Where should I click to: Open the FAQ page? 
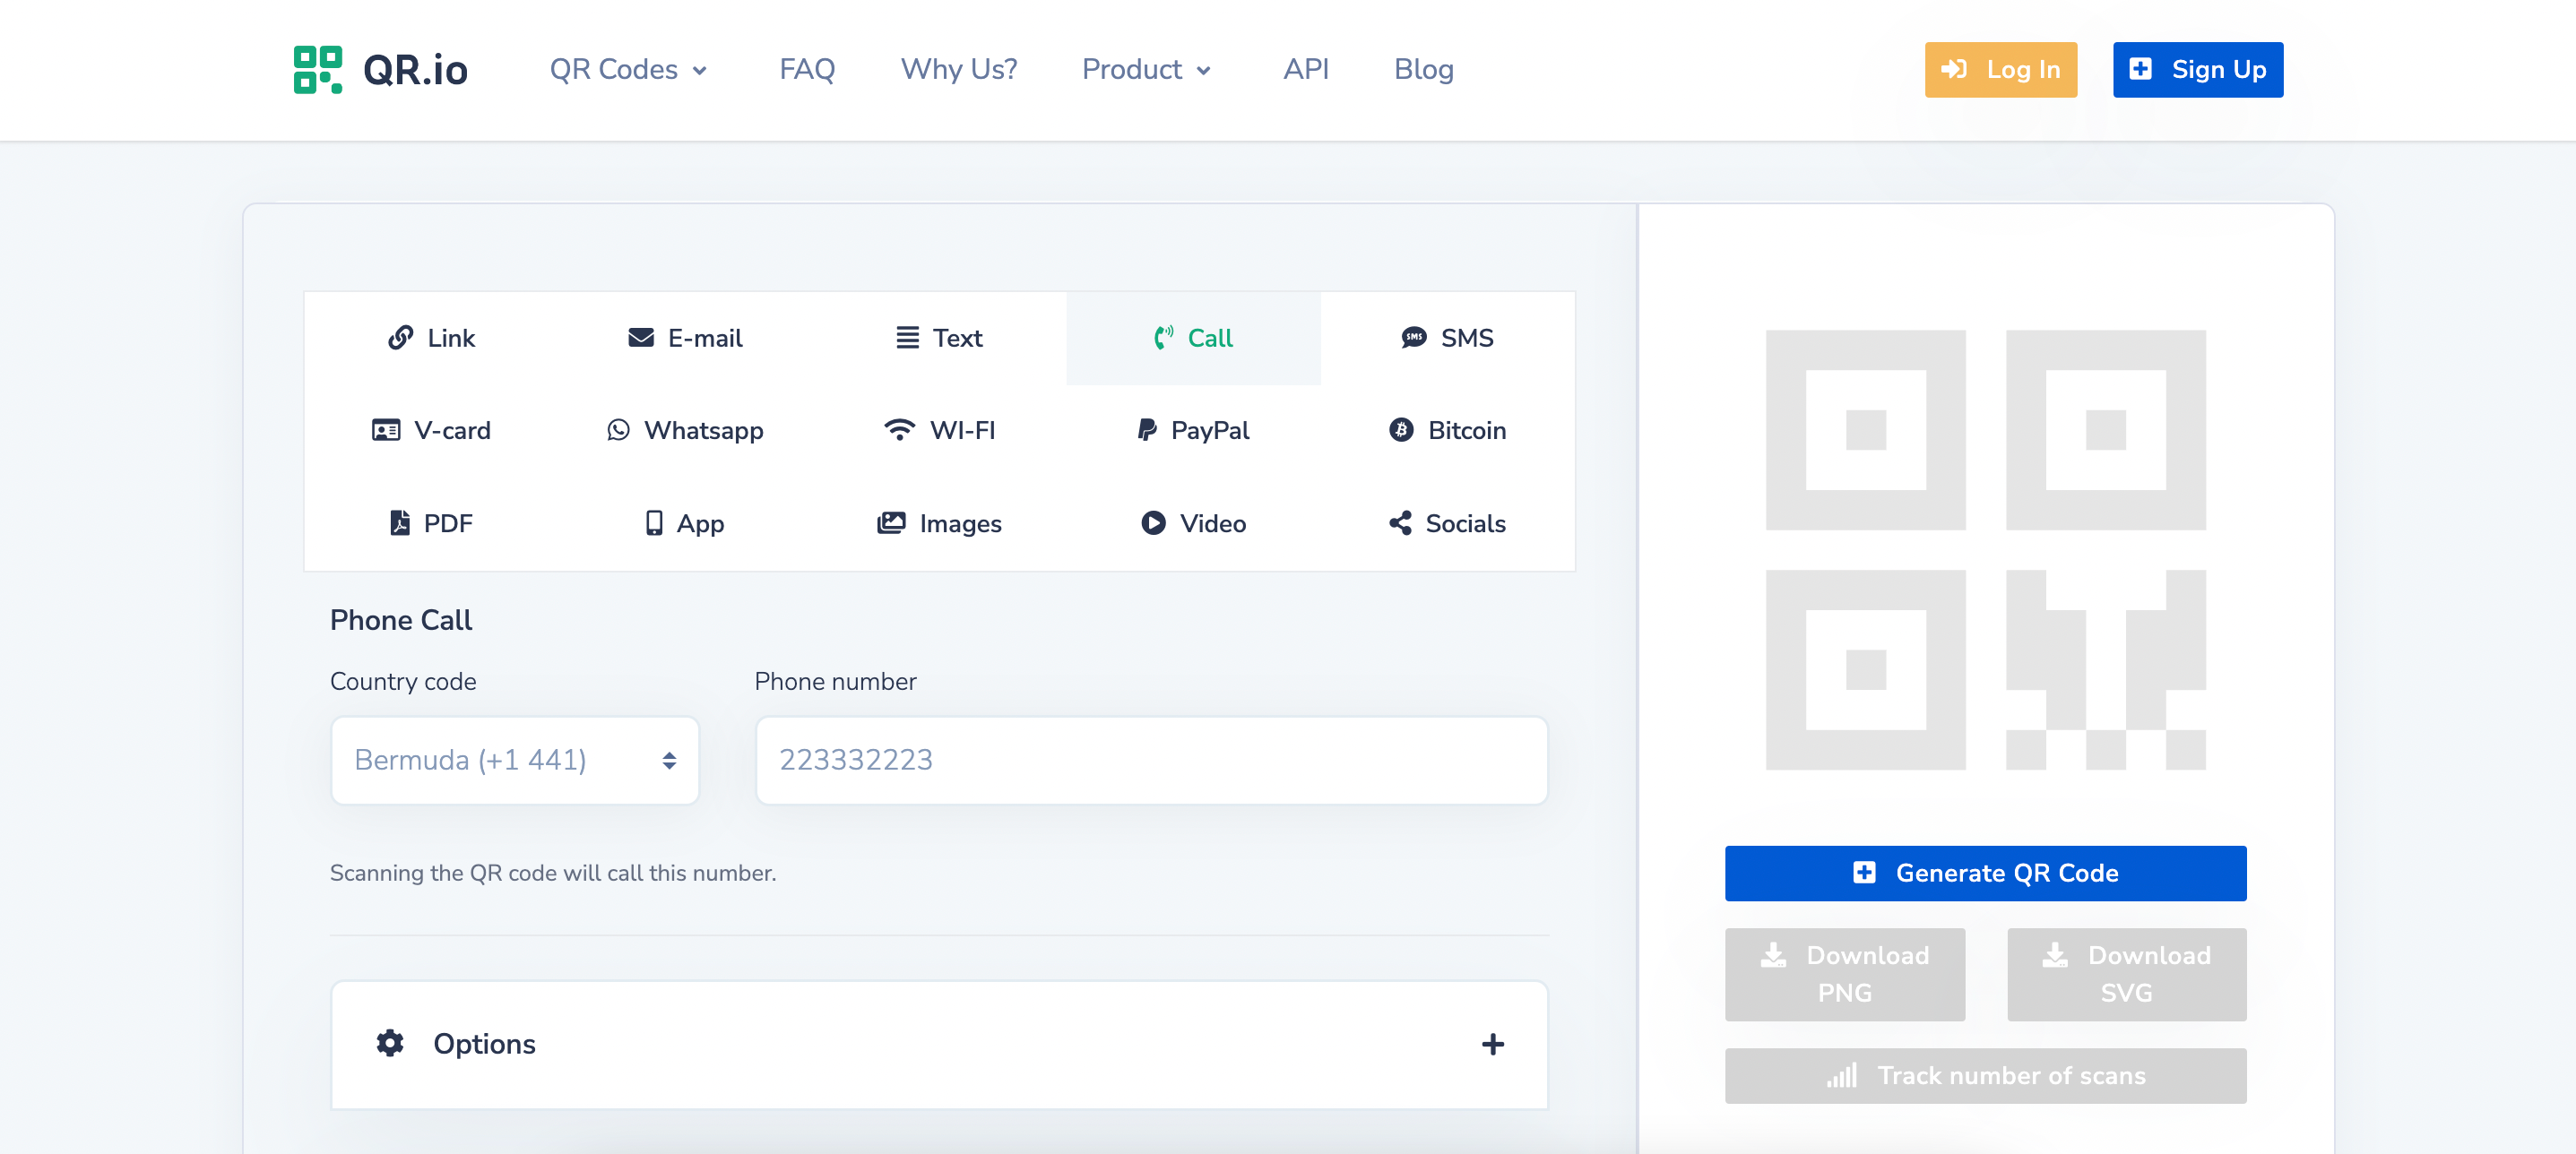tap(807, 69)
